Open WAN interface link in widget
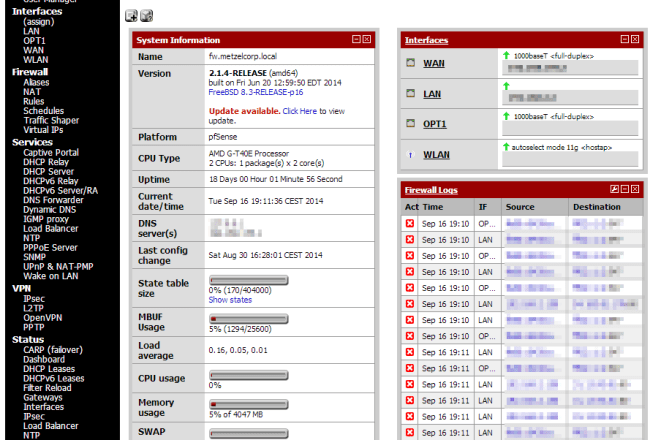This screenshot has width=660, height=440. coord(434,63)
